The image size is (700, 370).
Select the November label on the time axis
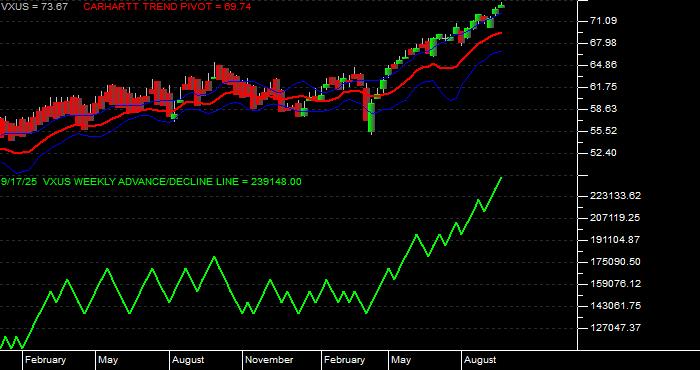(x=269, y=360)
